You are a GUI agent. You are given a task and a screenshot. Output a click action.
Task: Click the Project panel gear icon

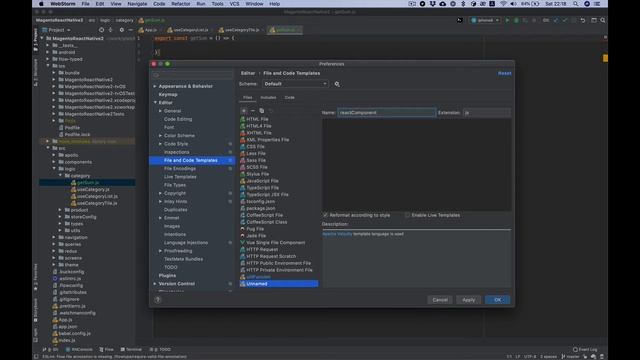[x=121, y=30]
